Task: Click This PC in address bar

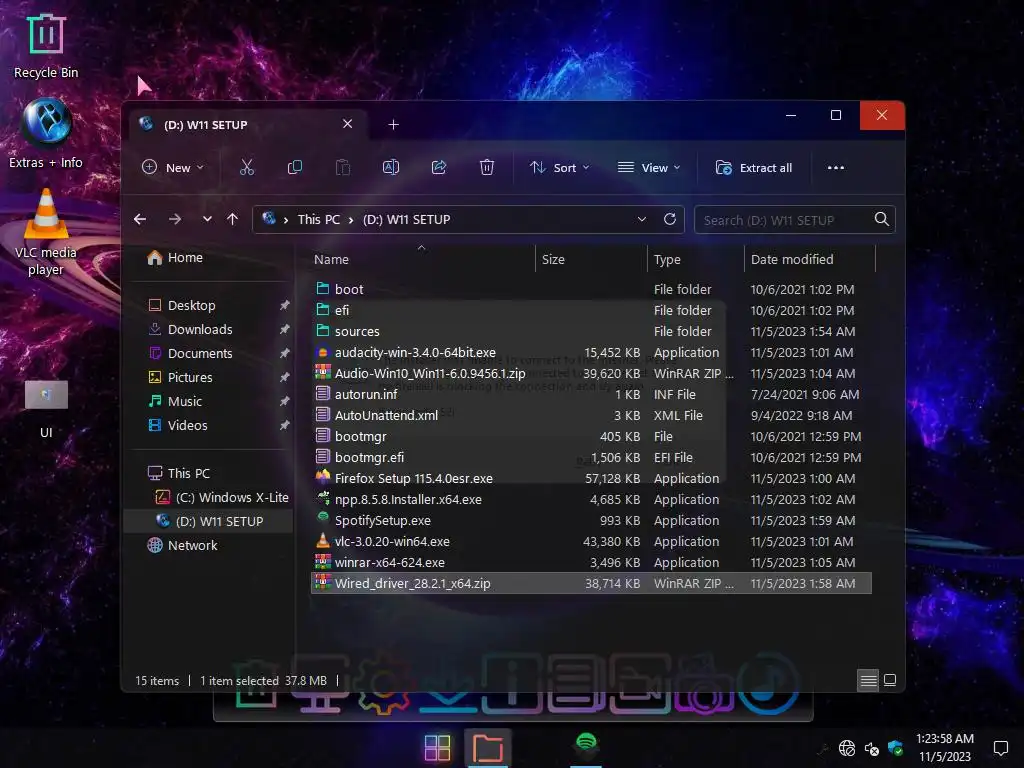Action: coord(319,219)
